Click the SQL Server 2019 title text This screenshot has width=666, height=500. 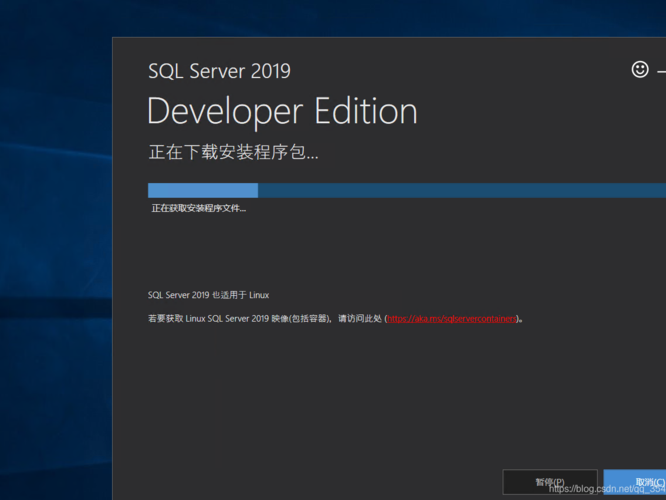coord(219,71)
